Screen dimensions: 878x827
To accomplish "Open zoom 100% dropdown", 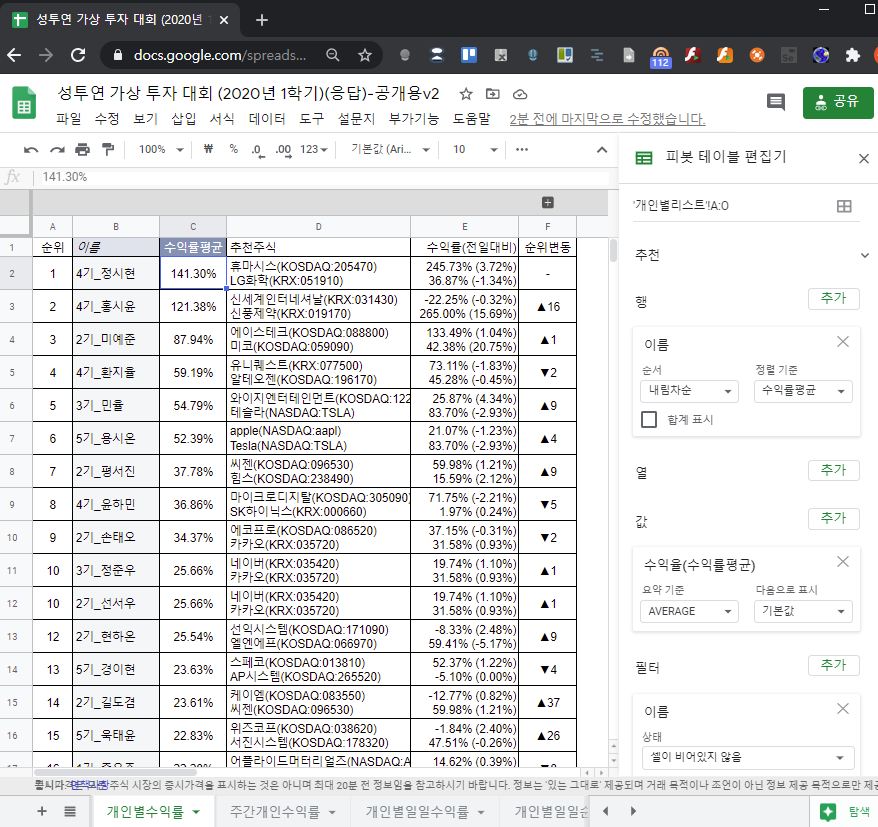I will point(161,149).
